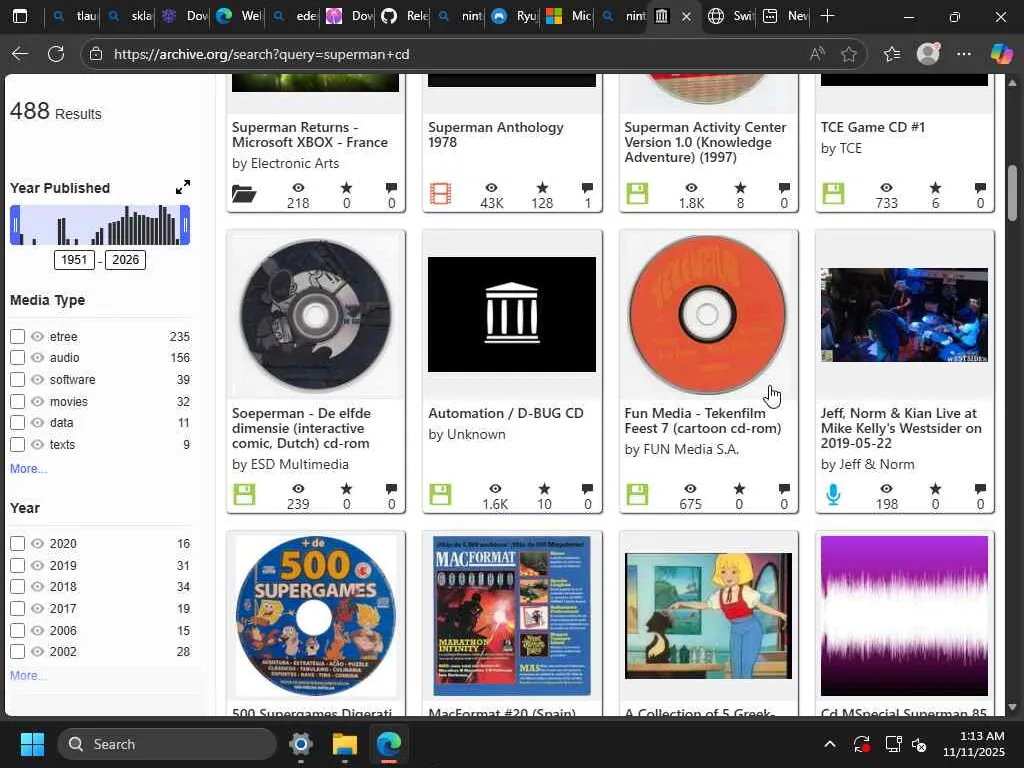The image size is (1024, 768).
Task: Expand more Media Type options
Action: [28, 469]
